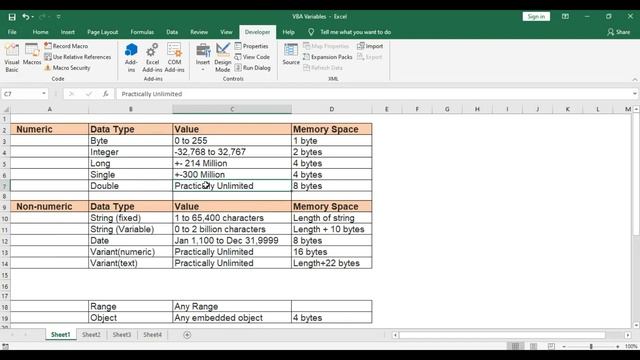Click View Code
This screenshot has width=640, height=360.
pos(252,57)
